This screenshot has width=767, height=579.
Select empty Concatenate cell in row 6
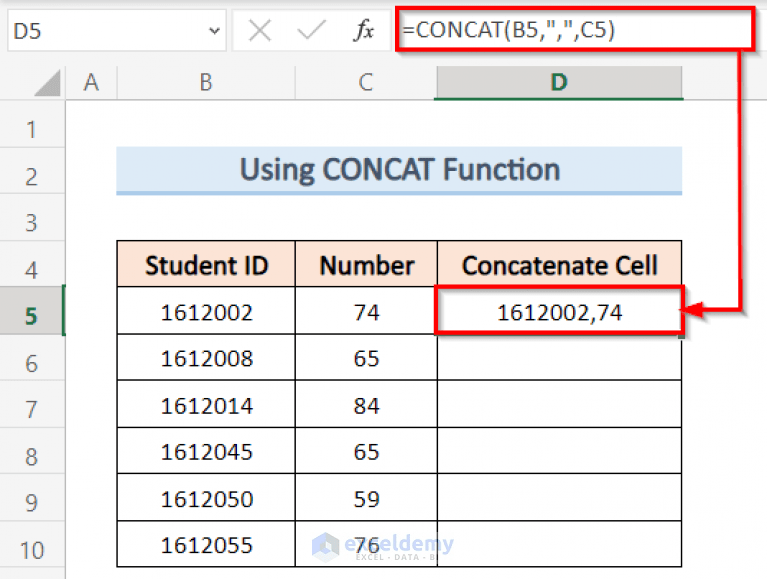(x=559, y=358)
